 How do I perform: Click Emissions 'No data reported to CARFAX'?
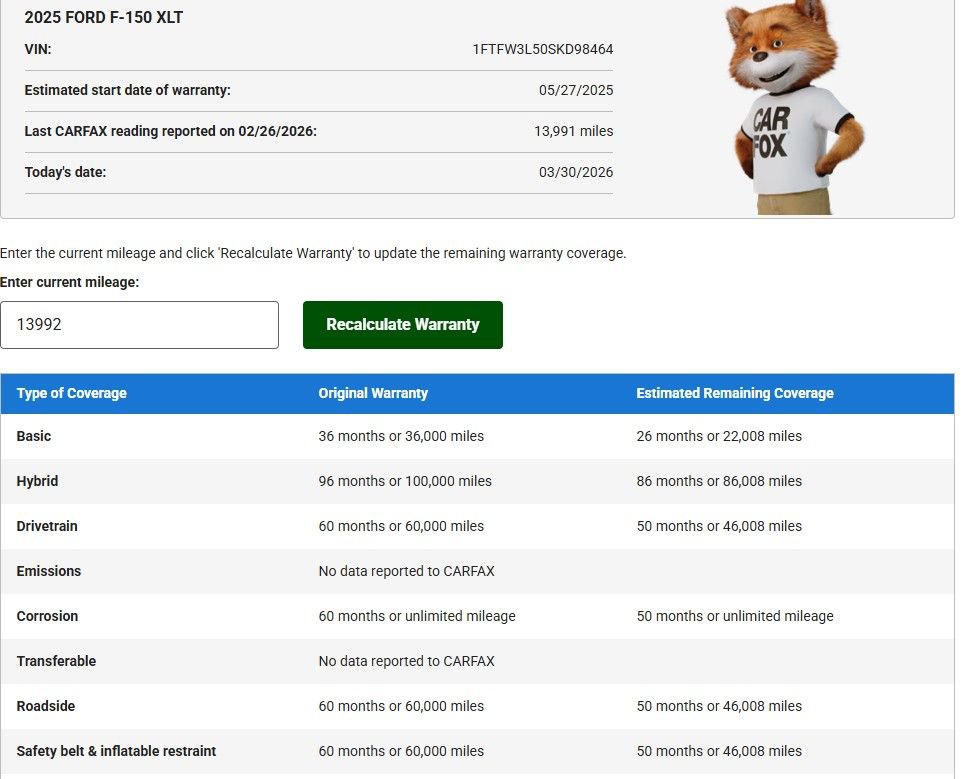(x=407, y=571)
